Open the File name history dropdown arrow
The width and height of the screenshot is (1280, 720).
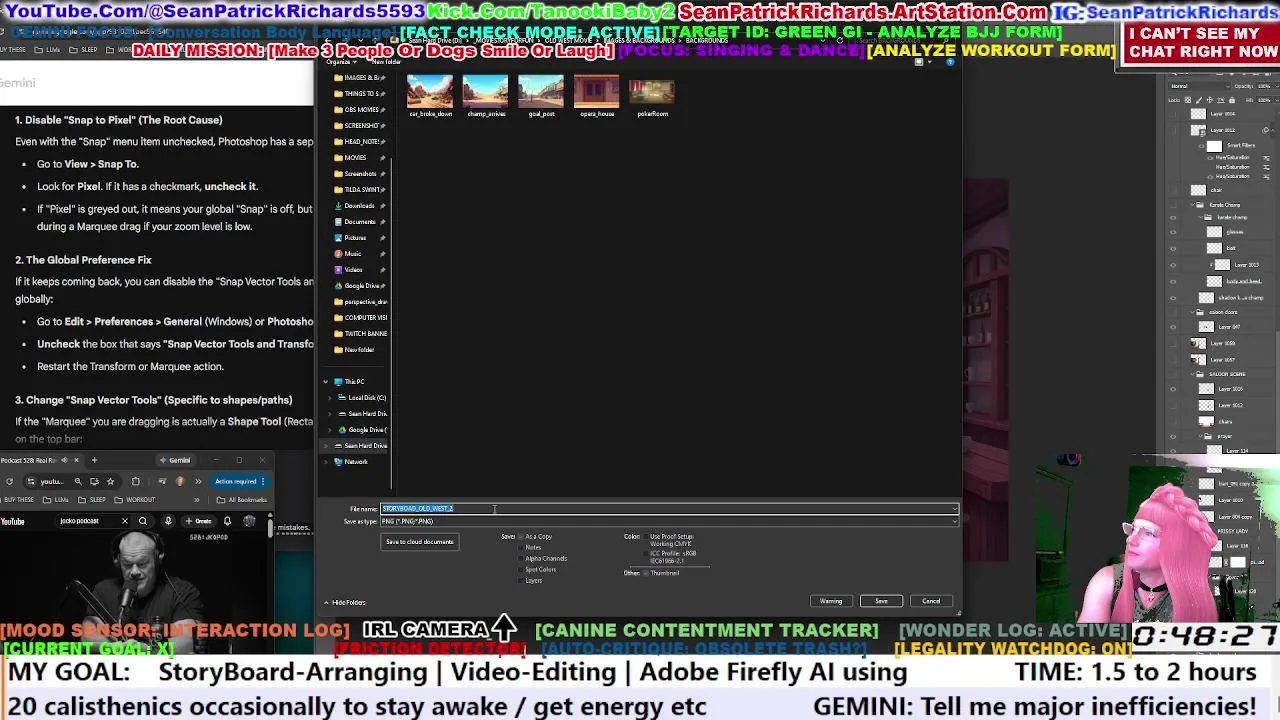coord(954,509)
